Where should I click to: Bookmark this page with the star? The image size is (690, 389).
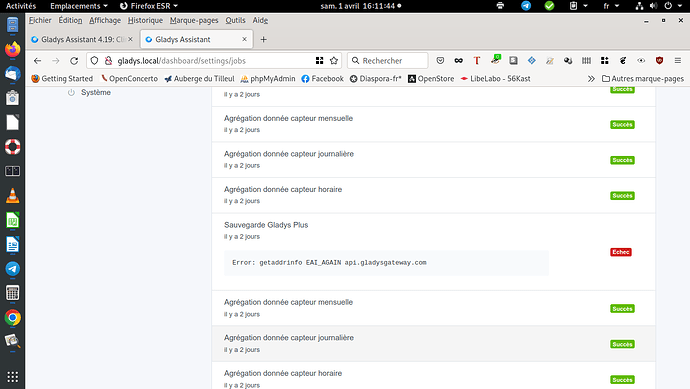(x=334, y=61)
